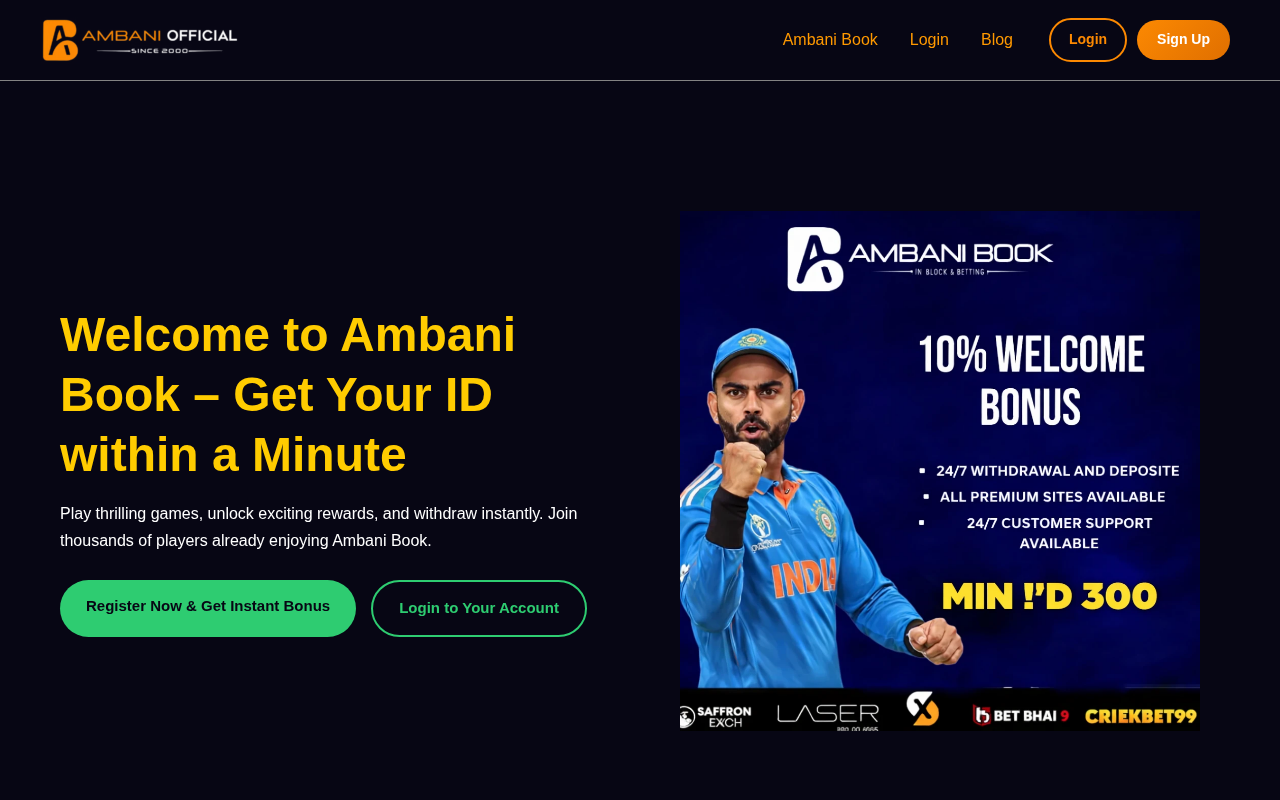The image size is (1280, 800).
Task: Click the 10% Welcome Bonus banner text
Action: click(1031, 381)
